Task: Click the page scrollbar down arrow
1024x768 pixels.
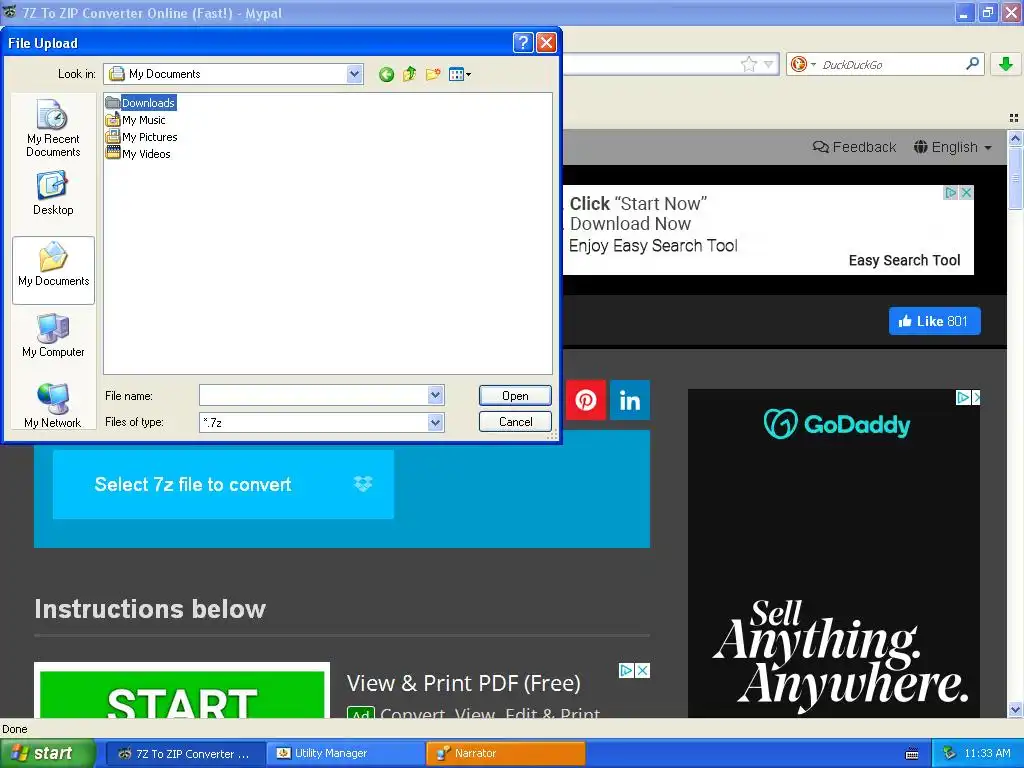Action: click(x=1015, y=710)
